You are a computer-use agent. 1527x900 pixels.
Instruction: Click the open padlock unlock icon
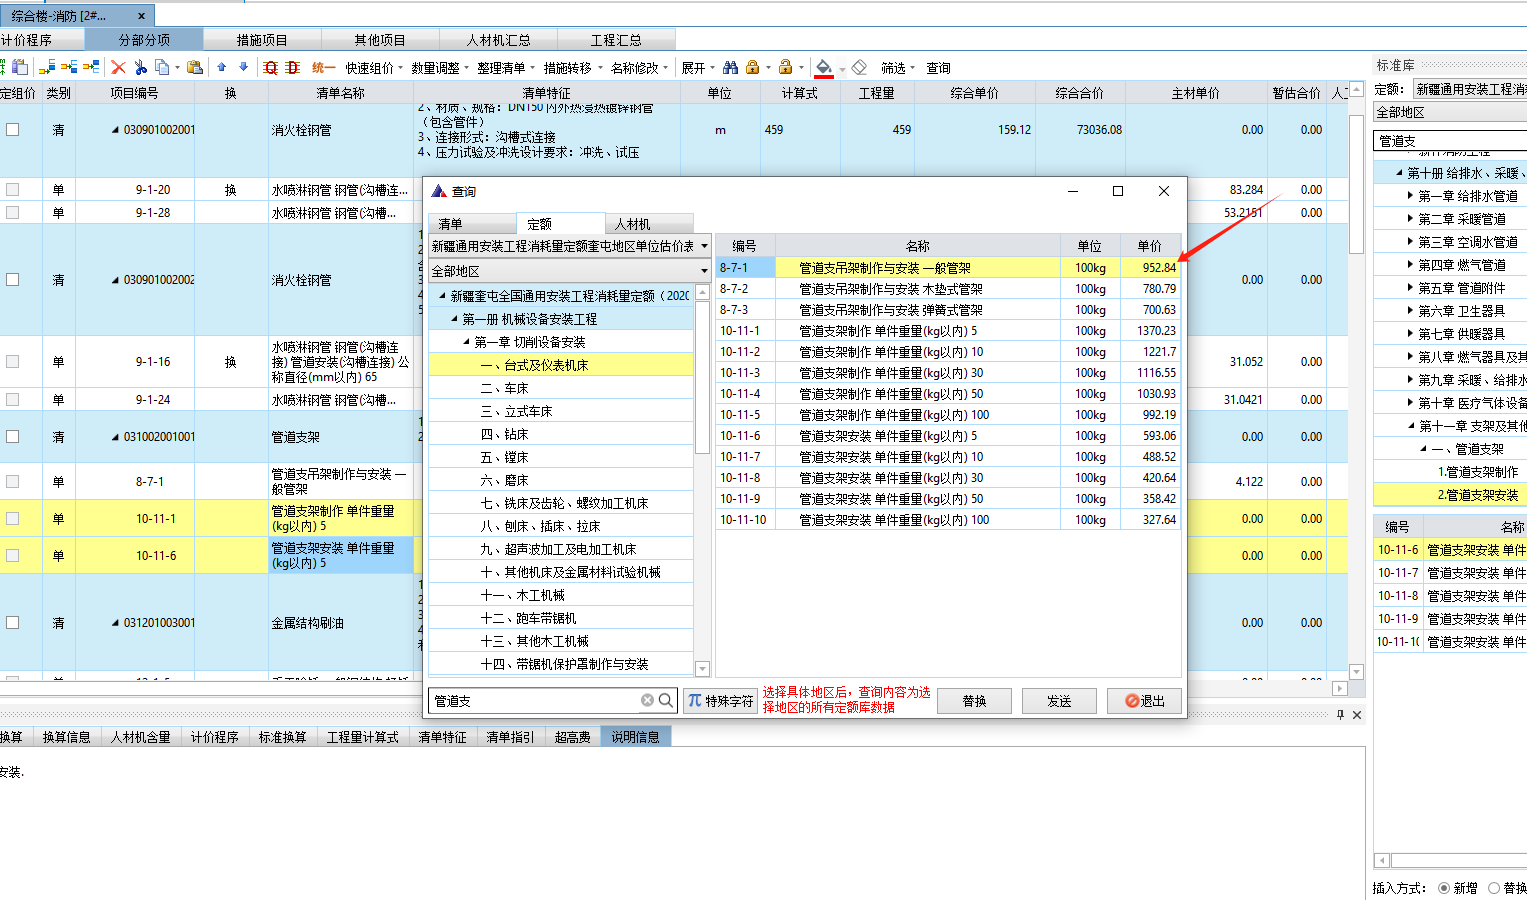coord(786,67)
